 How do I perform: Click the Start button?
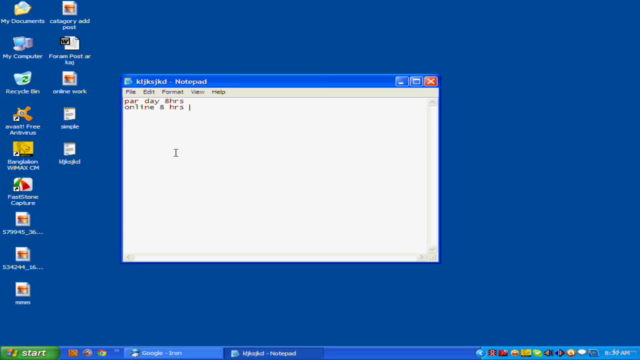click(30, 353)
